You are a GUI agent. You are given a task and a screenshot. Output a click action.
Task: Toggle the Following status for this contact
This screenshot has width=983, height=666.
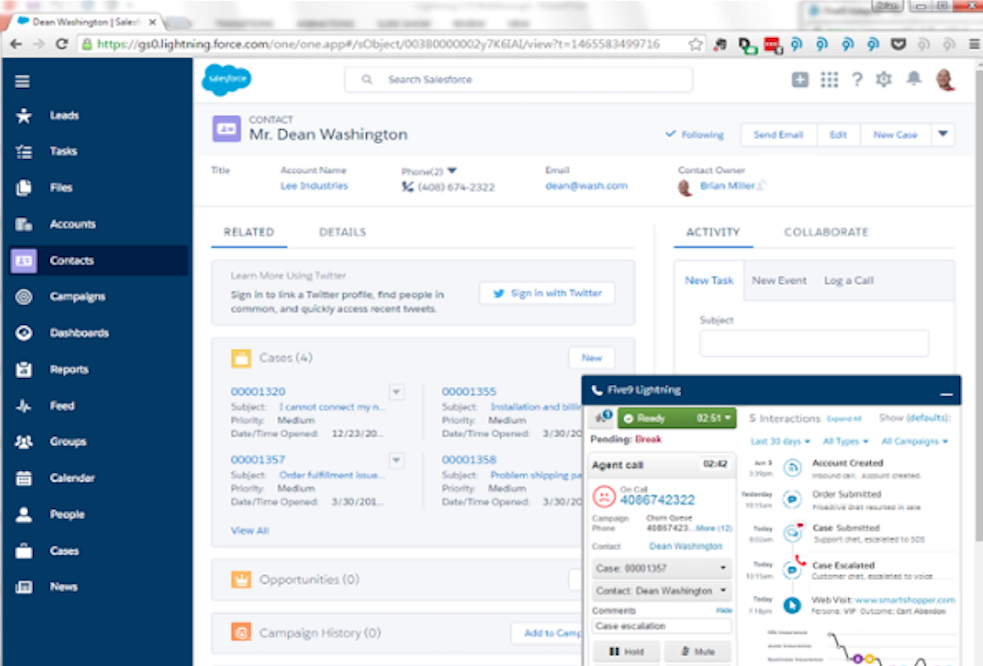point(694,134)
